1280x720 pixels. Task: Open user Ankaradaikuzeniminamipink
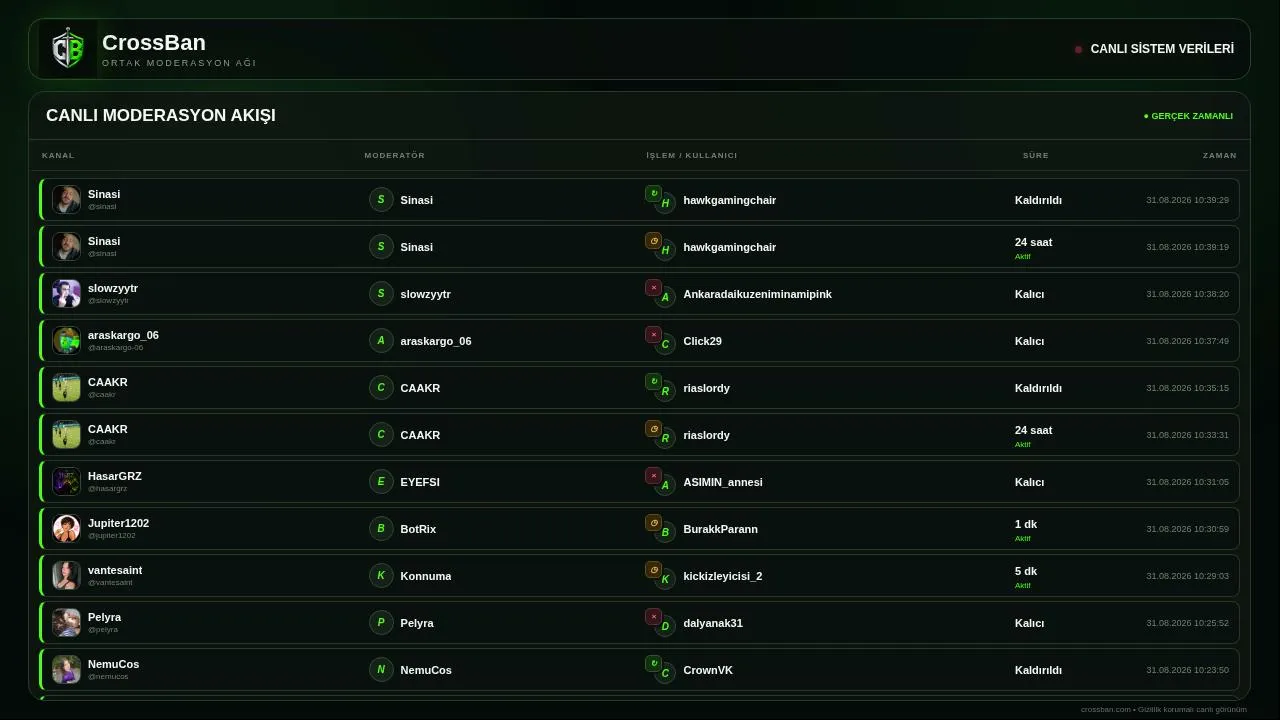757,294
